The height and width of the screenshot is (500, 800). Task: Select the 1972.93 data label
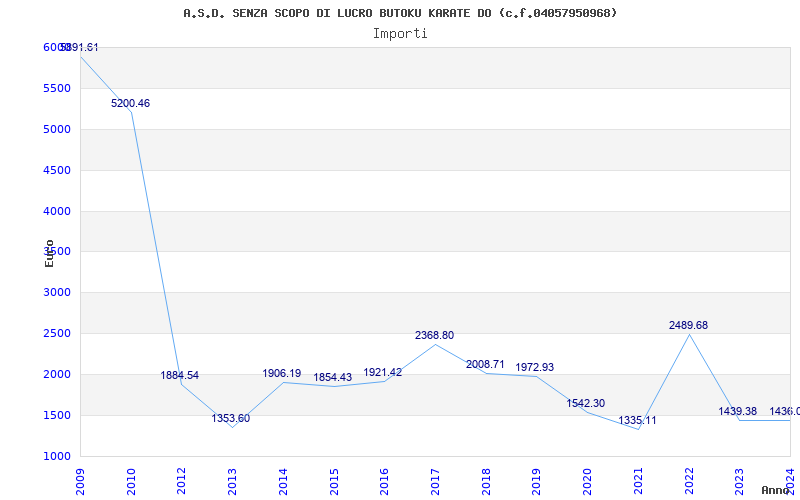535,367
